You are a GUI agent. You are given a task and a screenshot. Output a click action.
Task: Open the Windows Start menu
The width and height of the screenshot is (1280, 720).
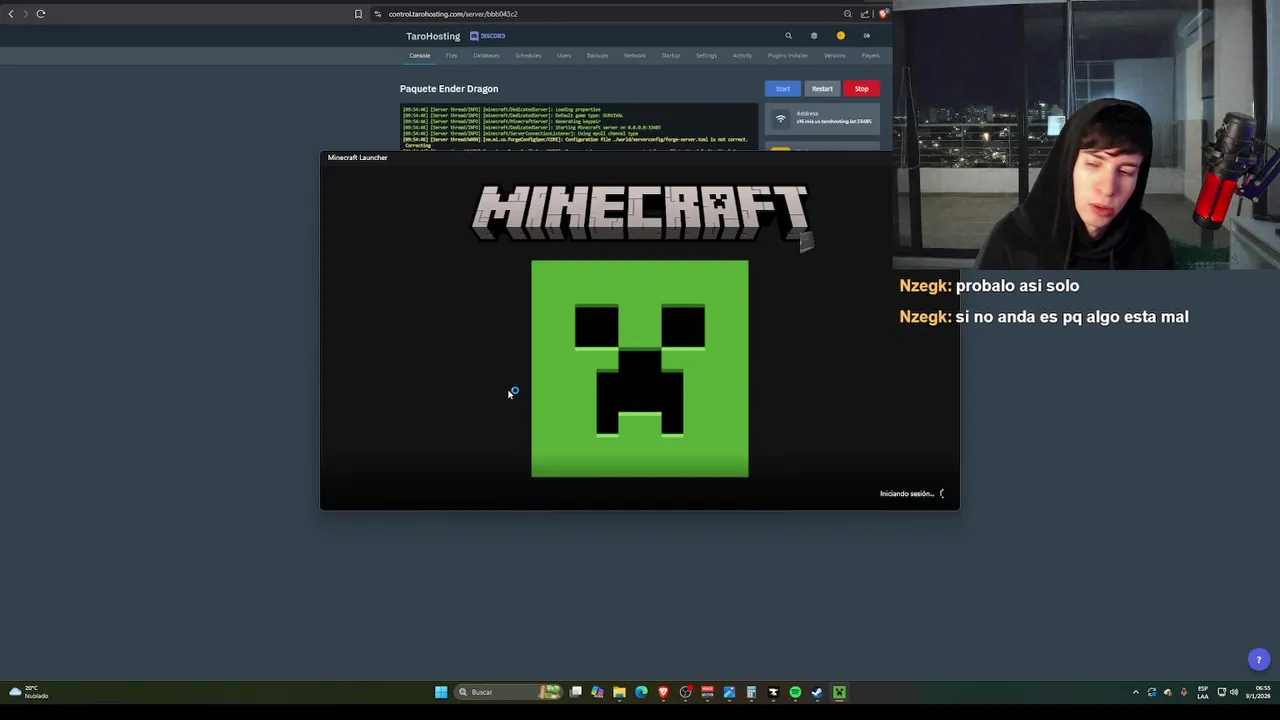click(441, 692)
